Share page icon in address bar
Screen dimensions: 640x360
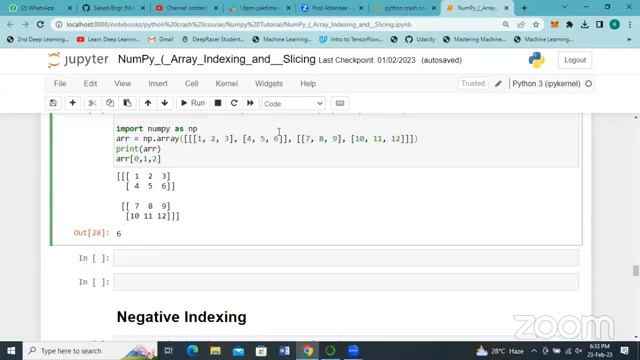pyautogui.click(x=521, y=24)
